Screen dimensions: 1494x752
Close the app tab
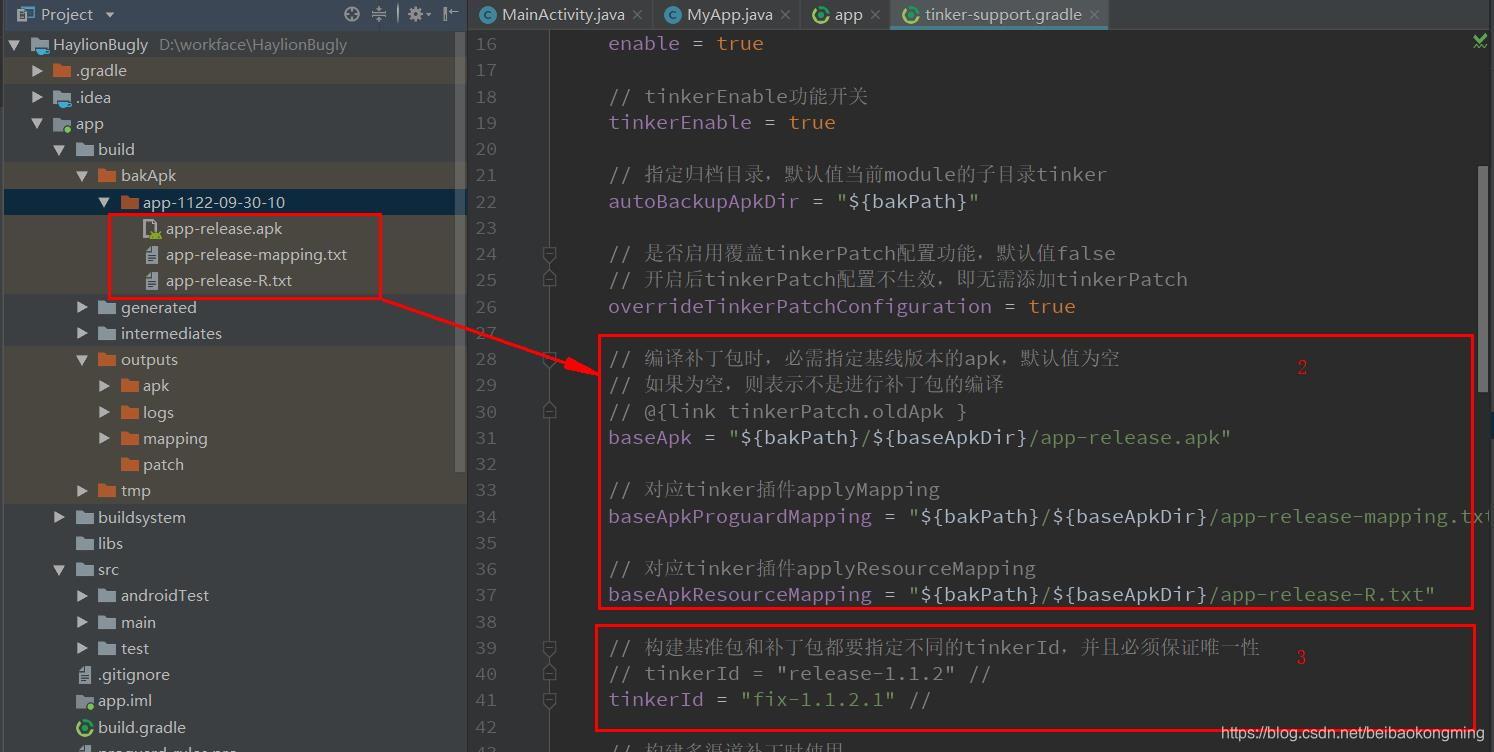point(875,15)
